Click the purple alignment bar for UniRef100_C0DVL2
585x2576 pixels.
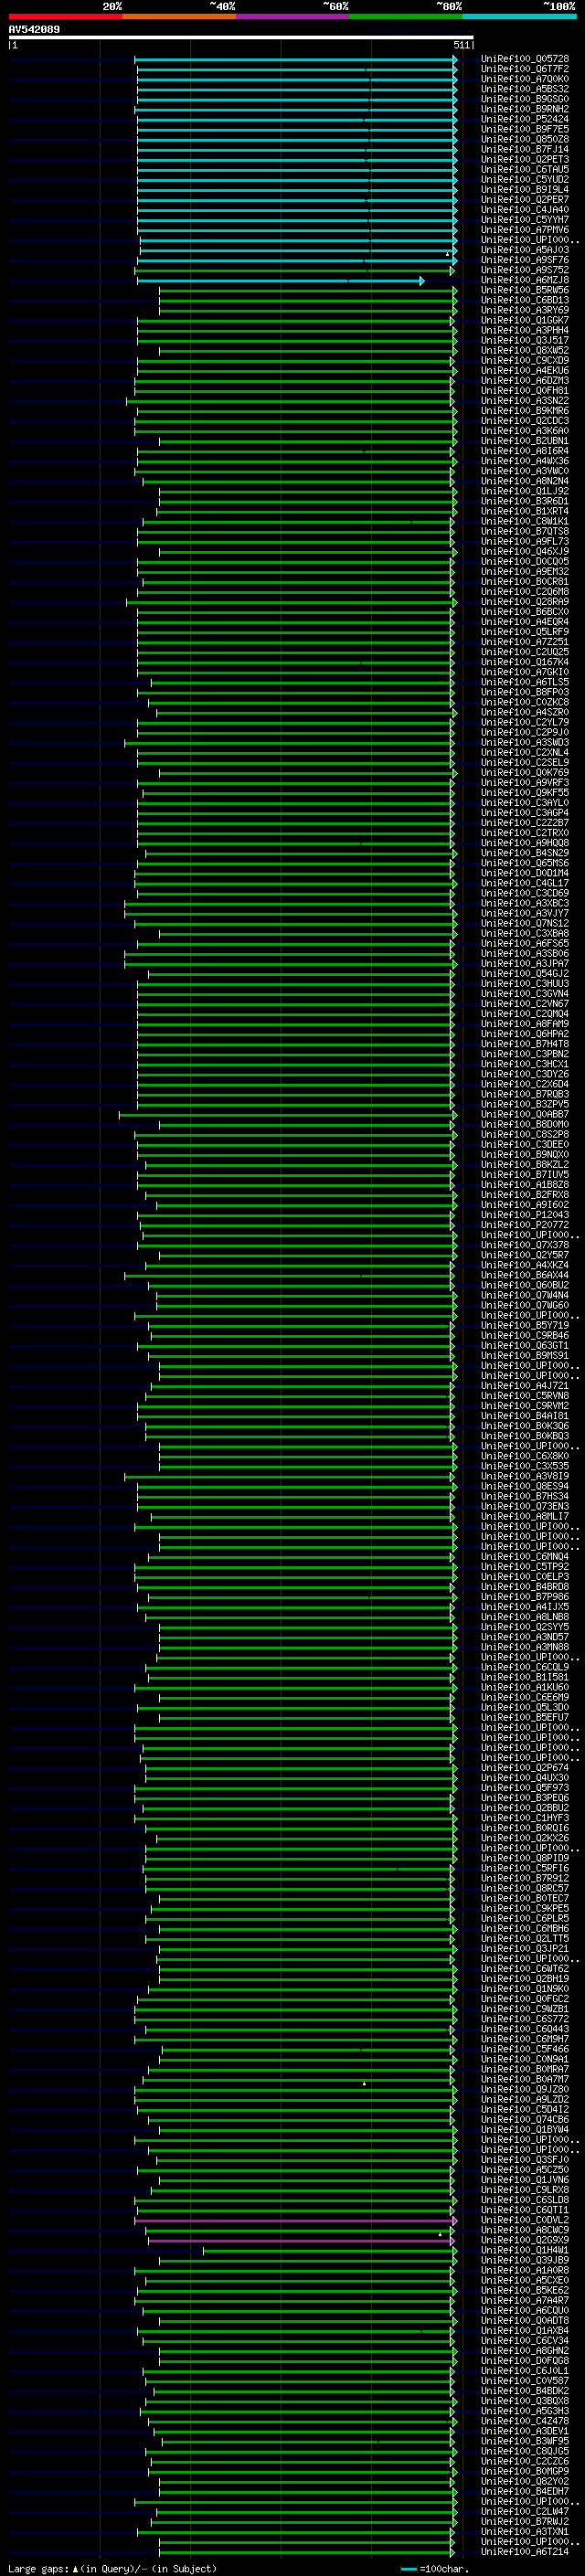[x=296, y=2221]
